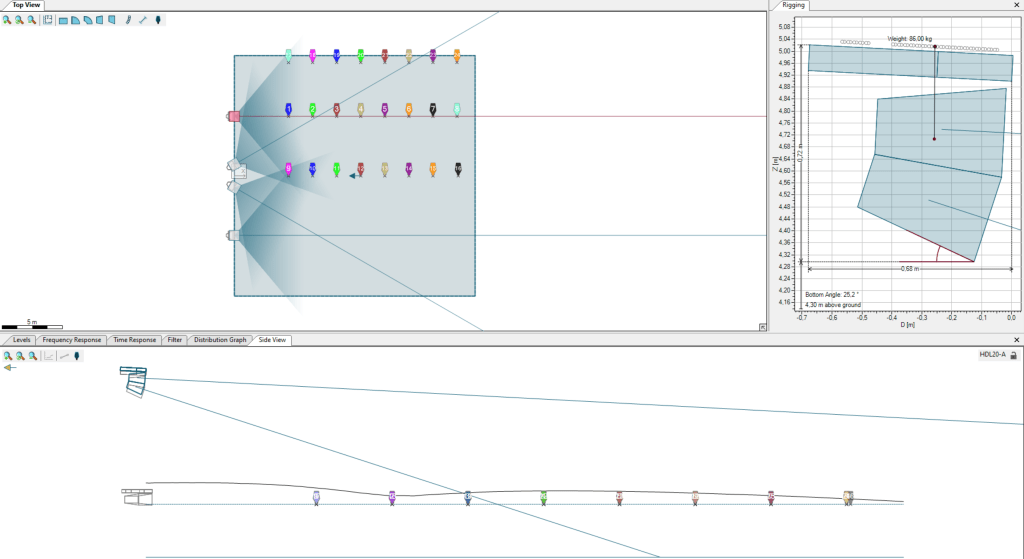
Task: Select the rectangular audience area shape tool
Action: 63,20
